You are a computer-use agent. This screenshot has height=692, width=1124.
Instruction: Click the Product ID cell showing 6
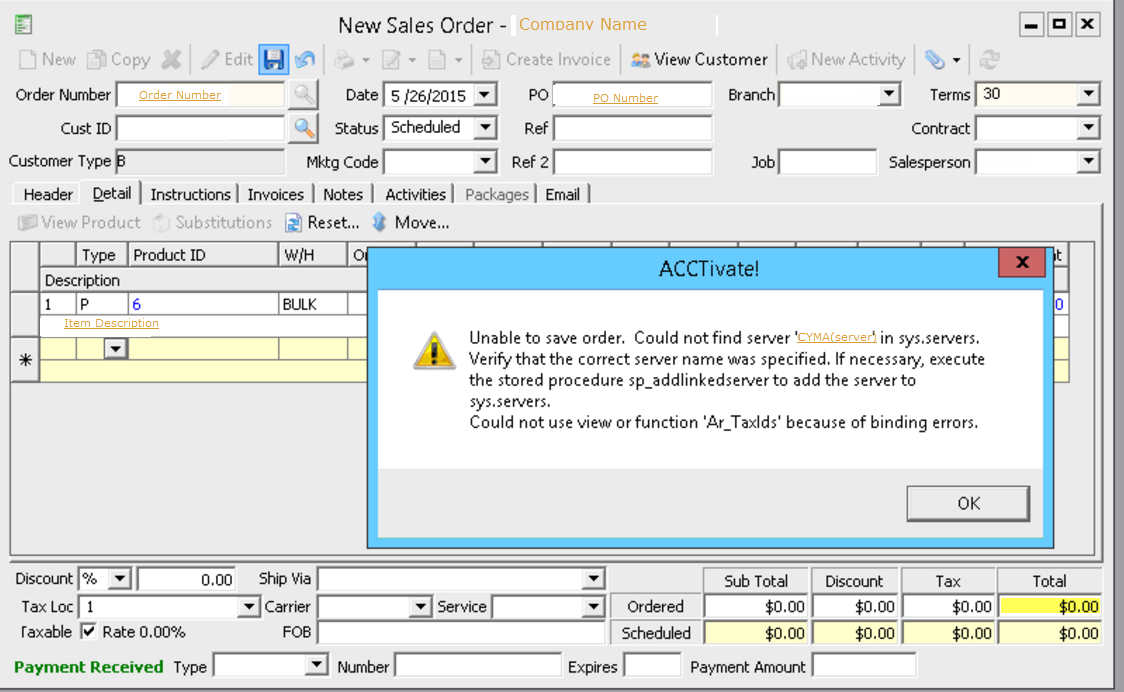point(203,304)
